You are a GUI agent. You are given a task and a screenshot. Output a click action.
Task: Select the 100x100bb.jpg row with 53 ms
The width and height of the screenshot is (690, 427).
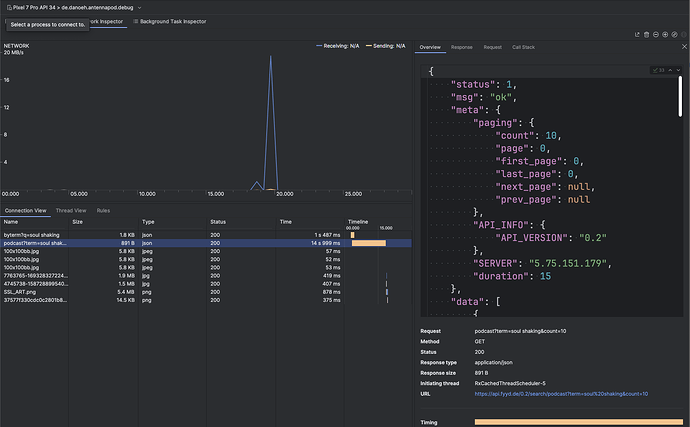(206, 268)
